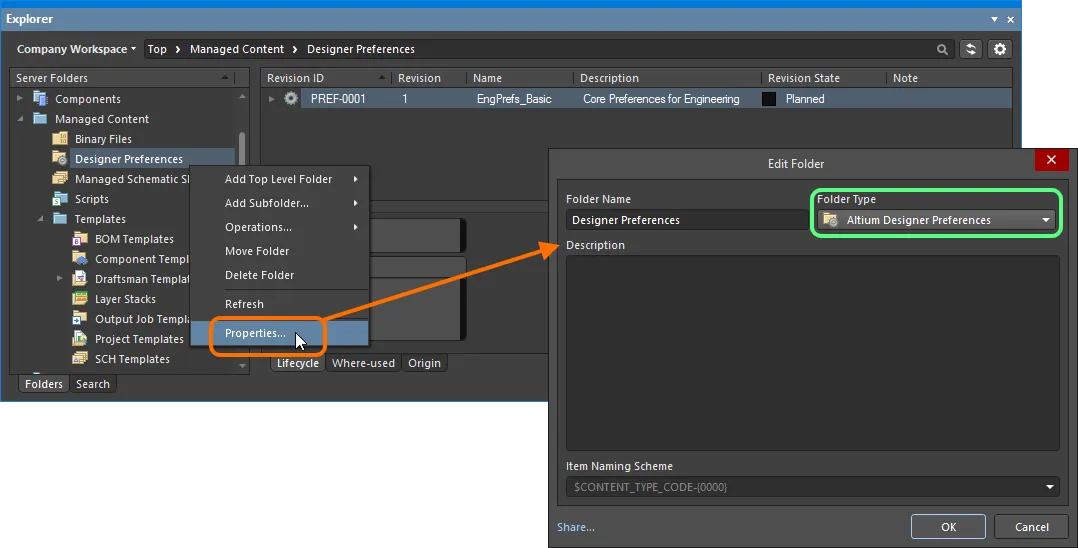Viewport: 1078px width, 548px height.
Task: Click Managed Content in the breadcrumb
Action: coord(236,49)
